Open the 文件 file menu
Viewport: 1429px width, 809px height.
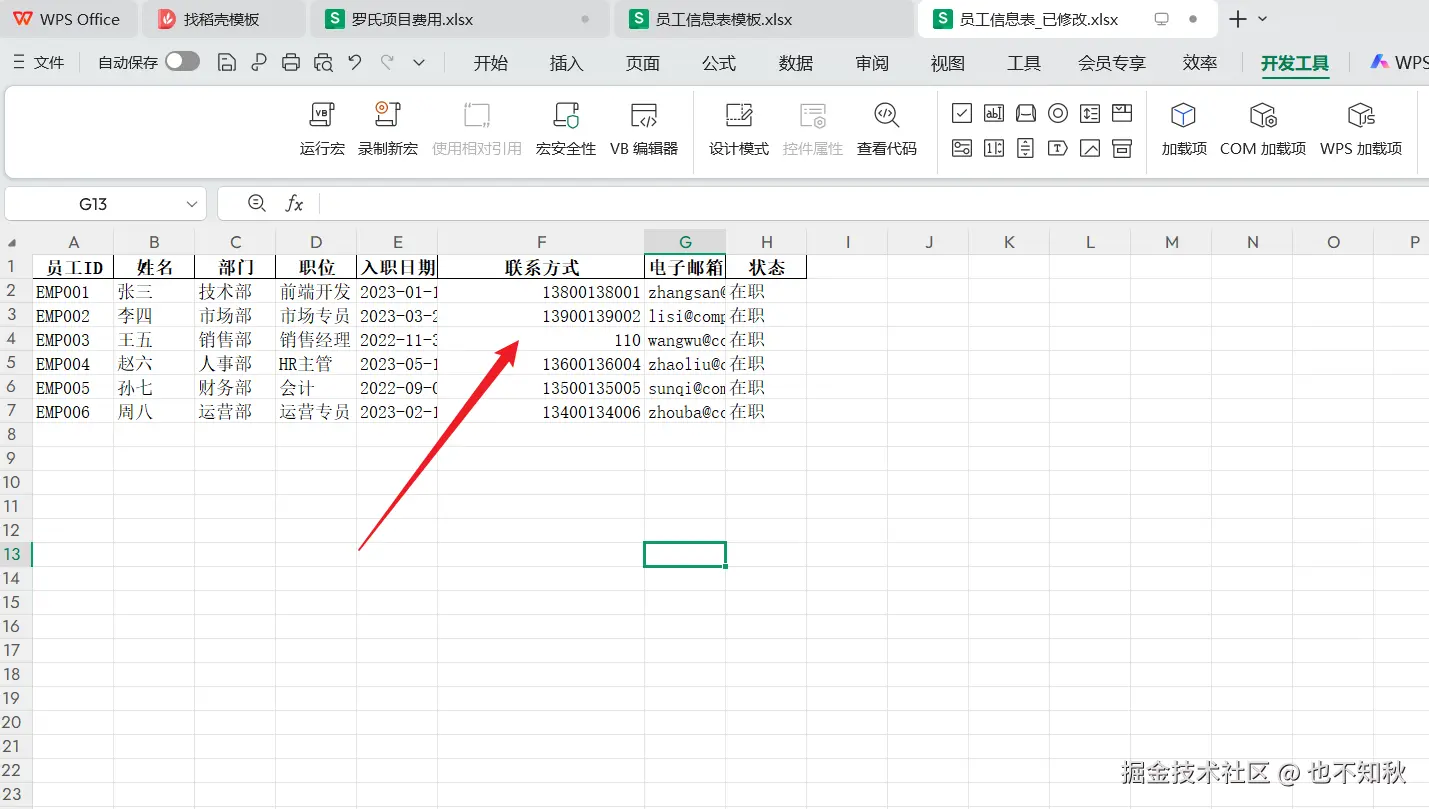coord(38,63)
